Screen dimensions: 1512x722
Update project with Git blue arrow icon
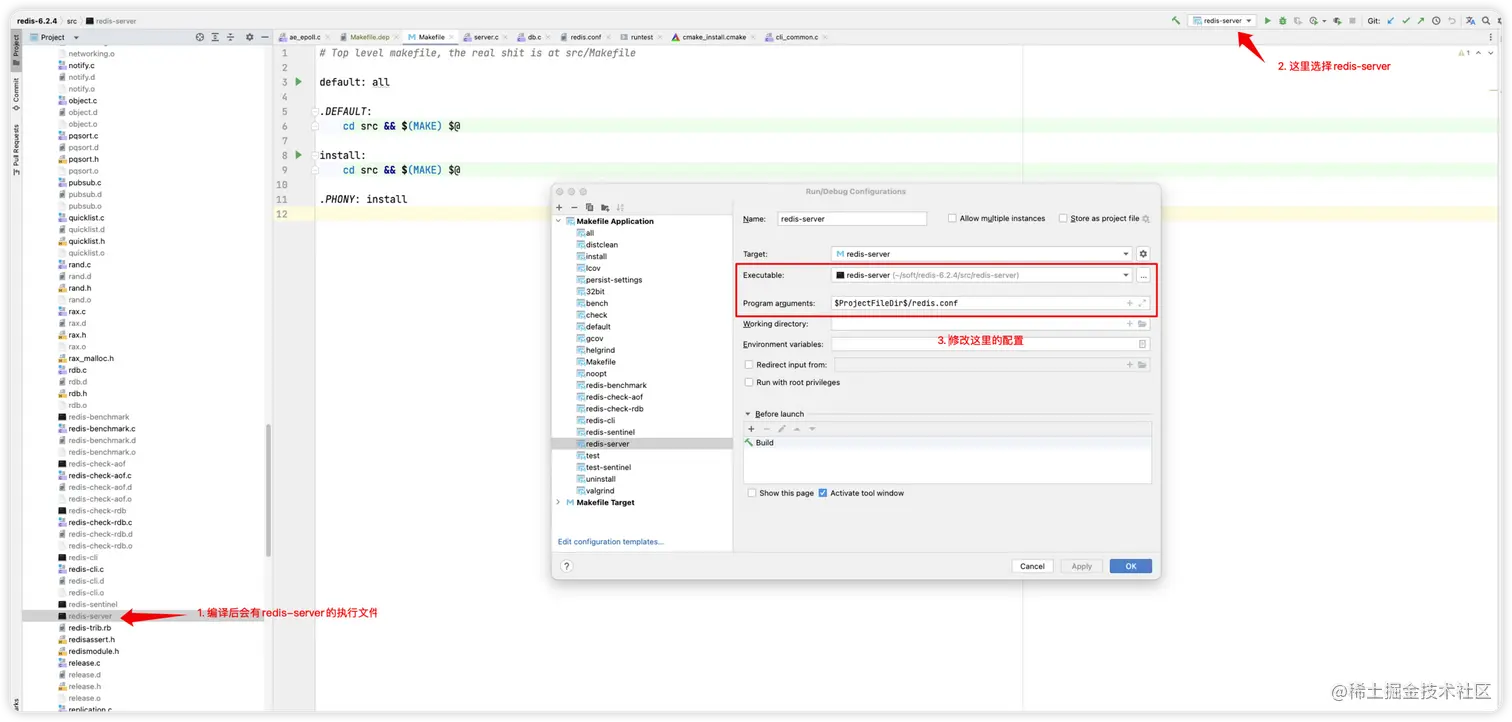tap(1390, 20)
